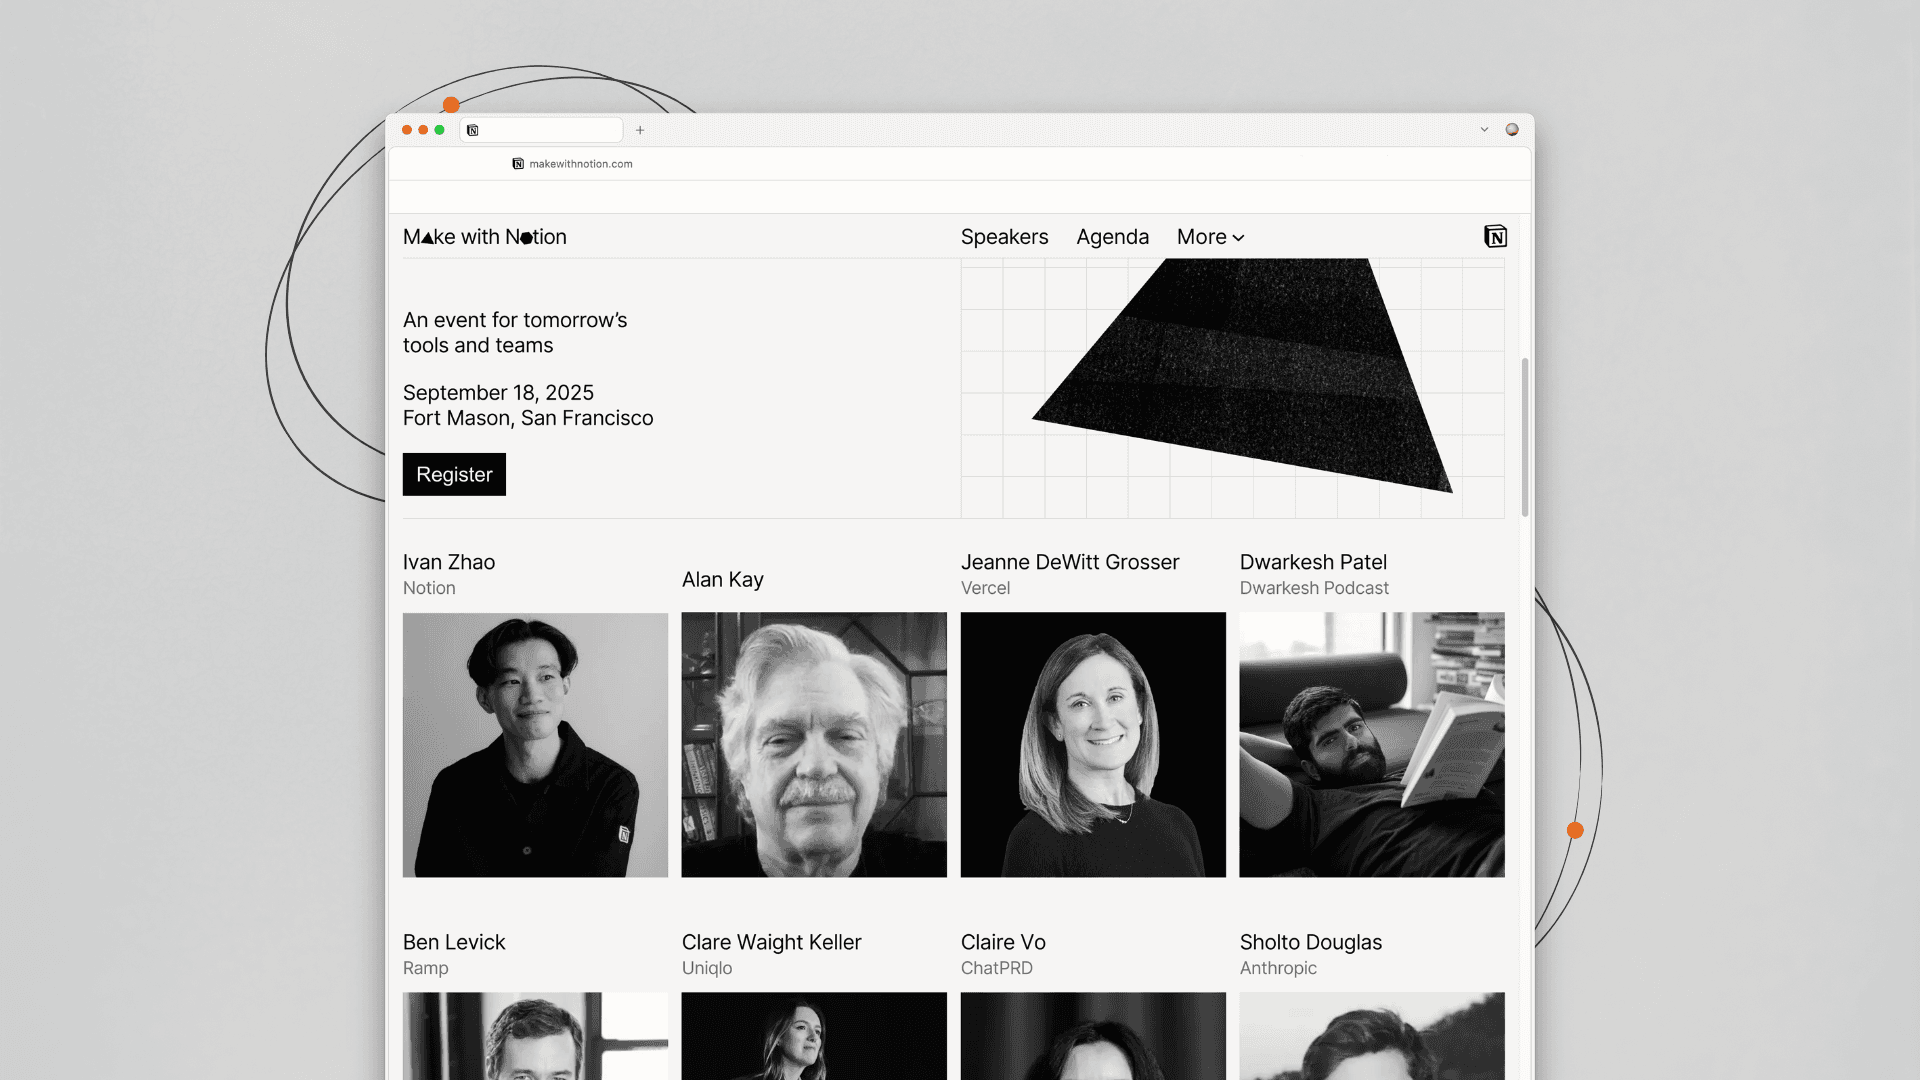Click the Notion logo icon in header

click(1495, 237)
